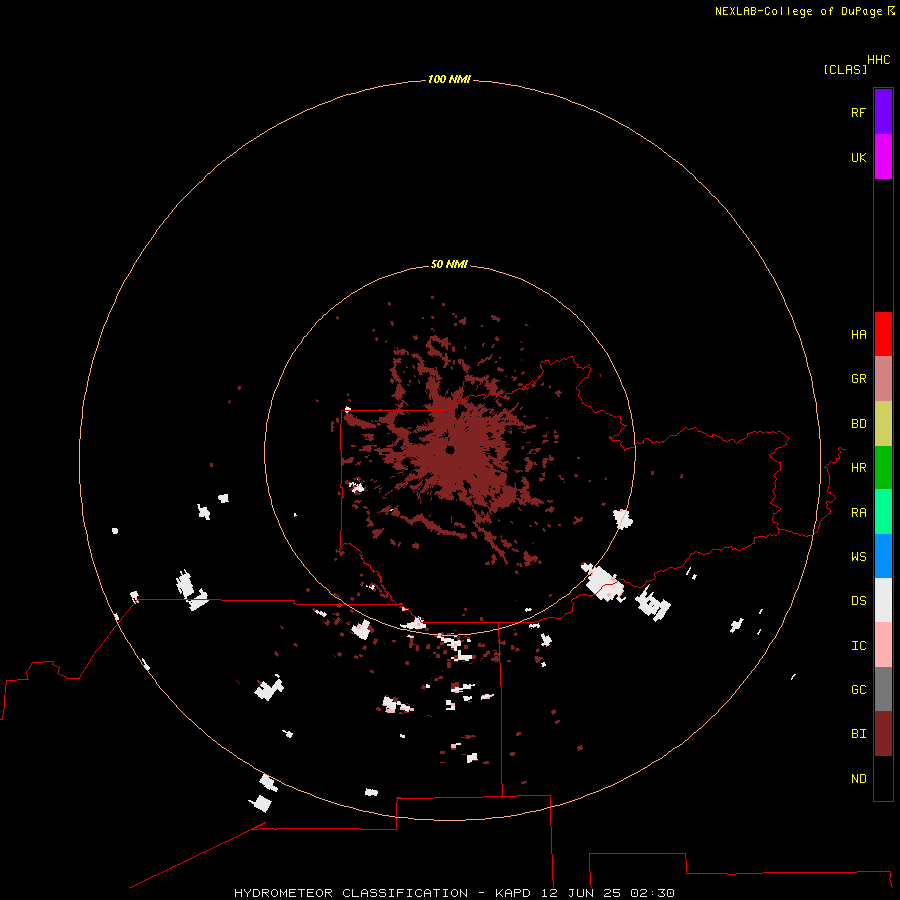Select the GR dusty pink swatch
This screenshot has height=900, width=900.
(883, 379)
